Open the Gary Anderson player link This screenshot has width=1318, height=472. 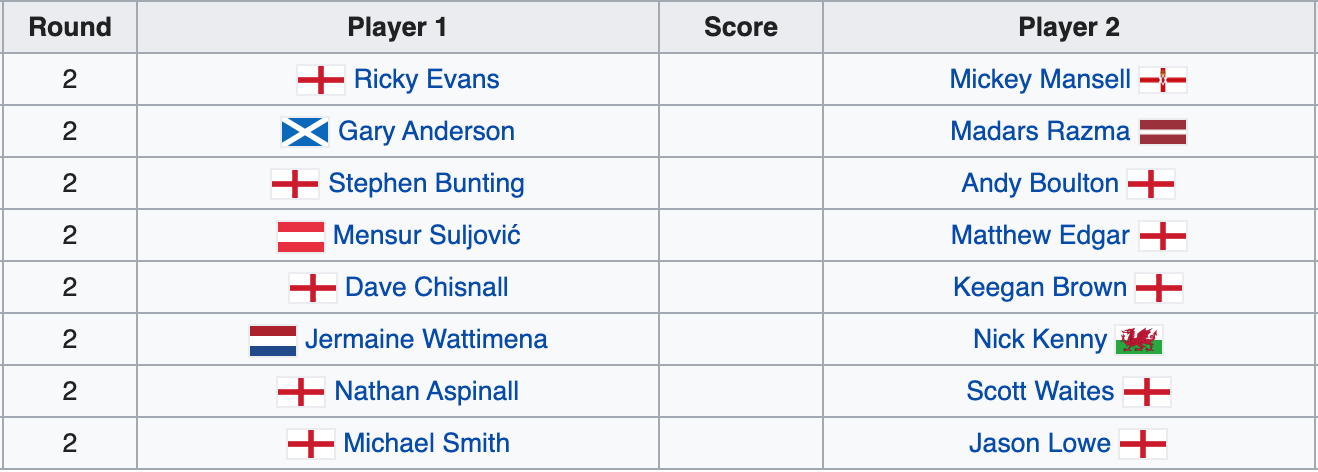(427, 131)
